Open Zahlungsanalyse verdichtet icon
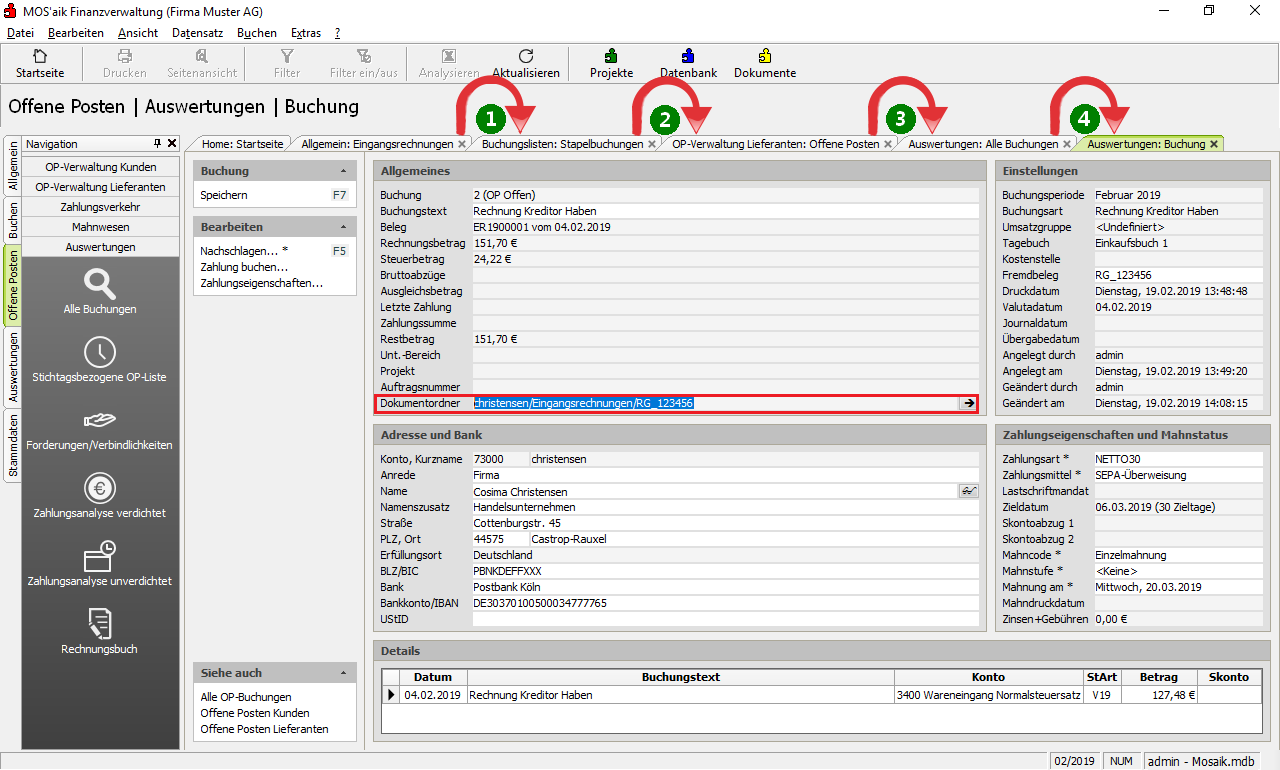Screen dimensions: 1280x770 (x=100, y=488)
